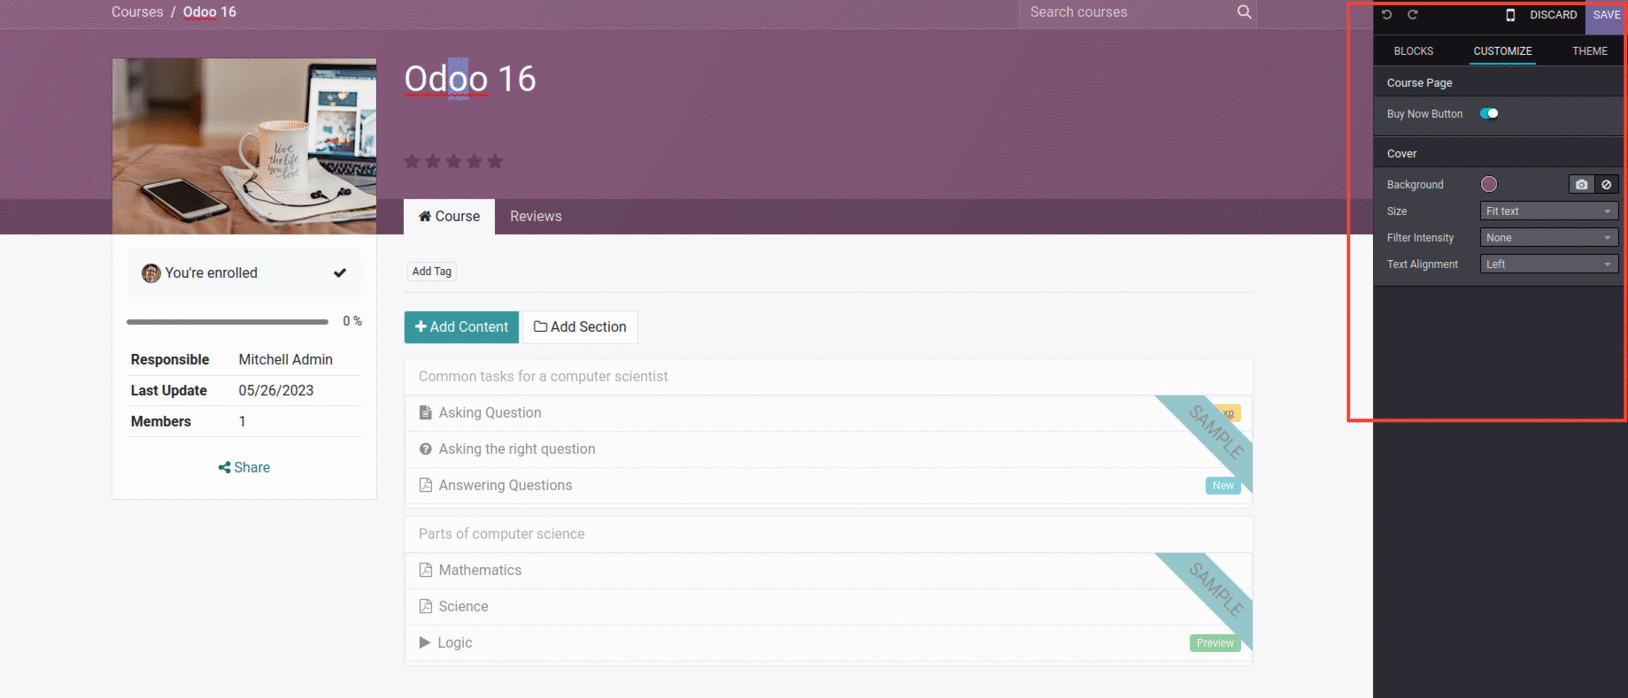Image resolution: width=1628 pixels, height=698 pixels.
Task: Switch to mobile preview icon
Action: 1510,15
